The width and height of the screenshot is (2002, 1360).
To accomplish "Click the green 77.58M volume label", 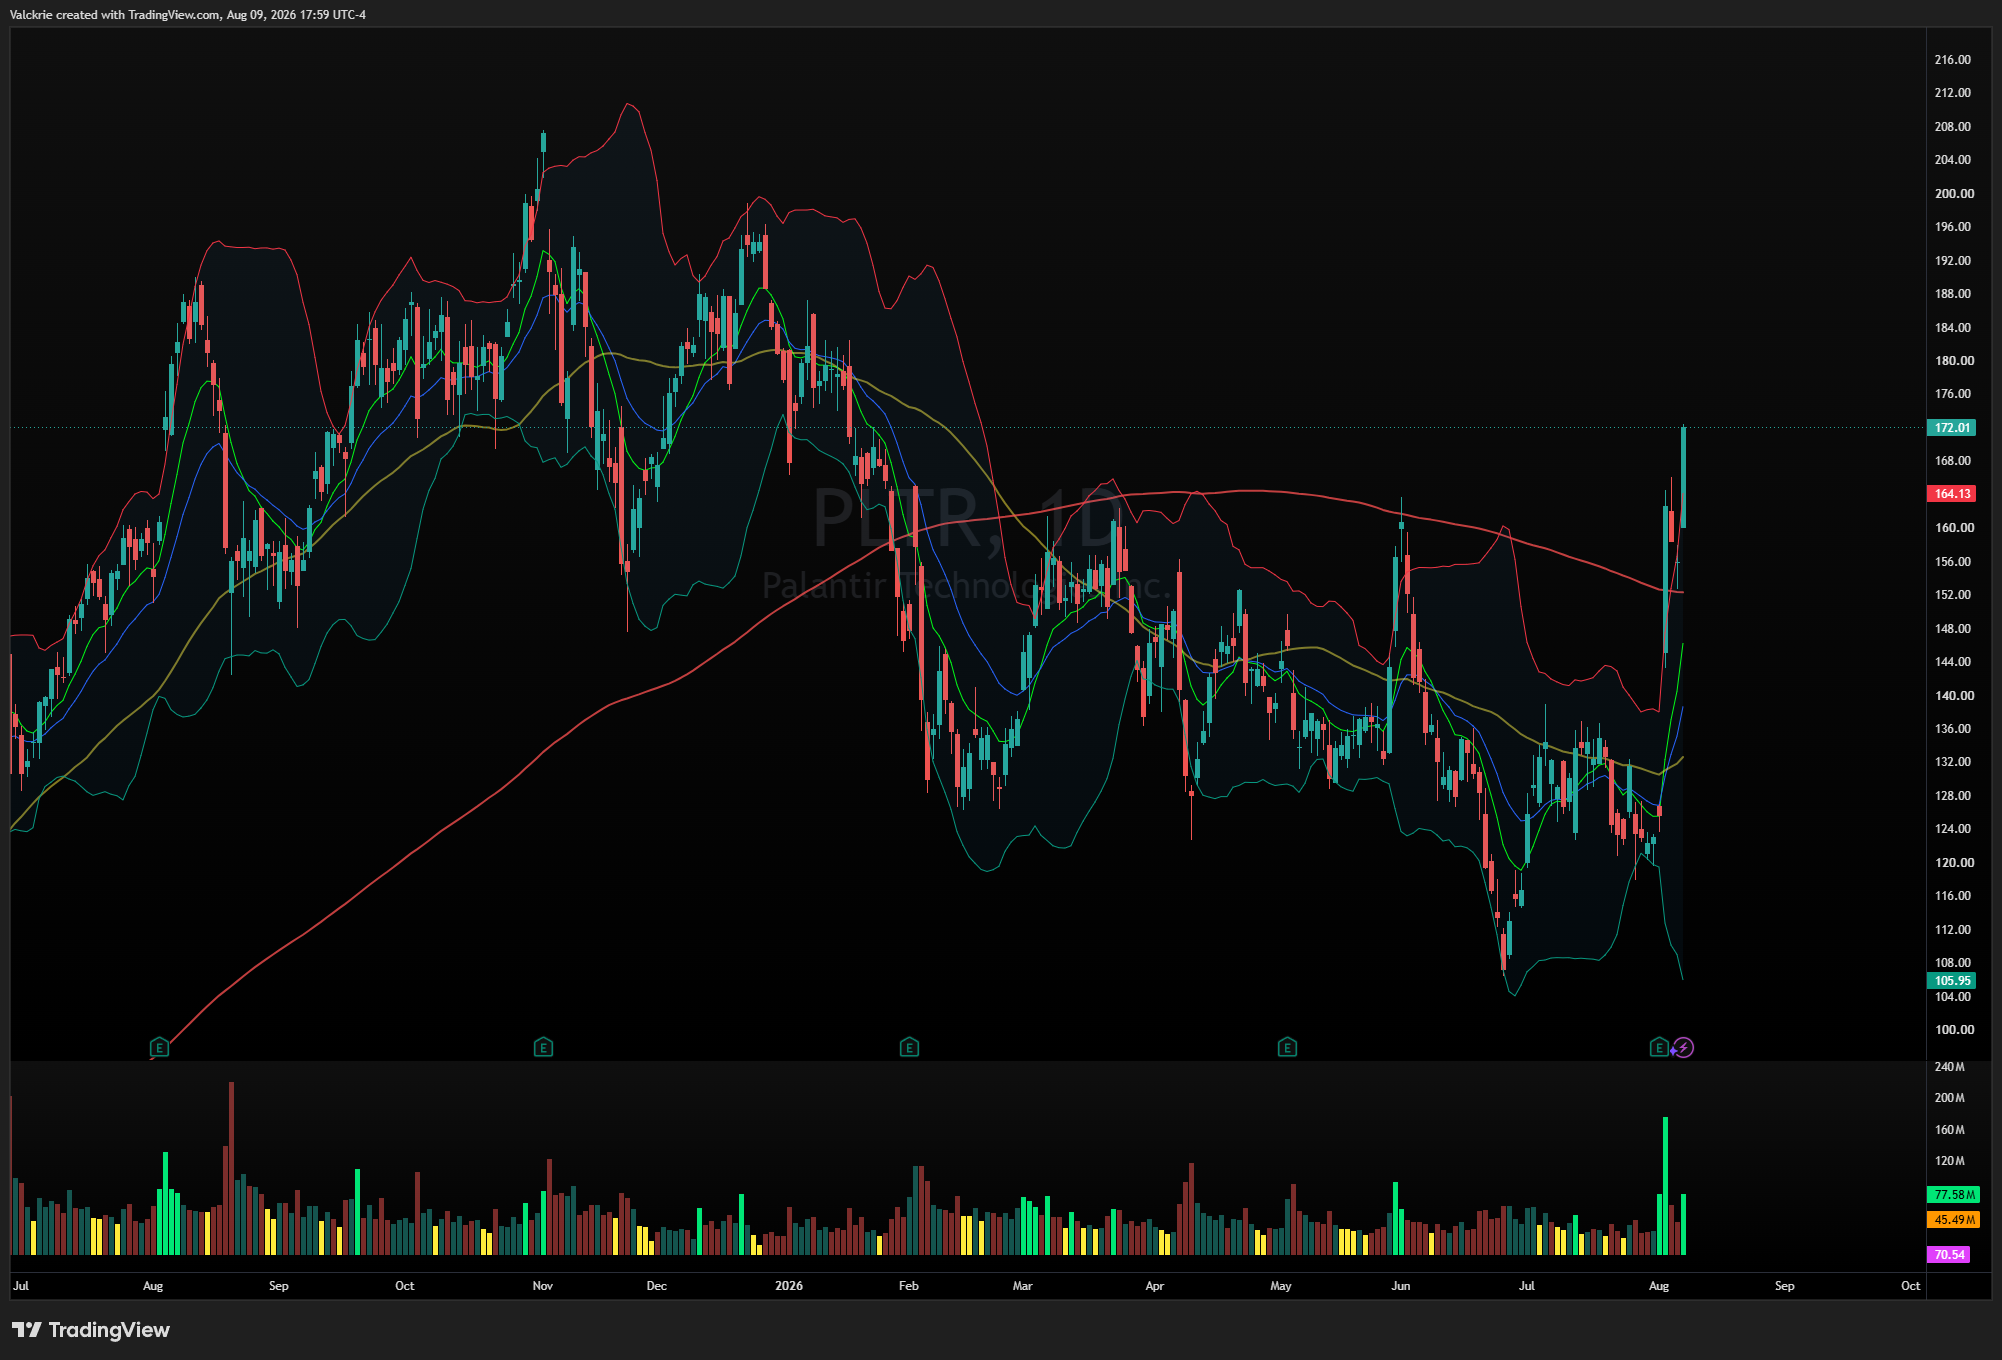I will (1953, 1195).
